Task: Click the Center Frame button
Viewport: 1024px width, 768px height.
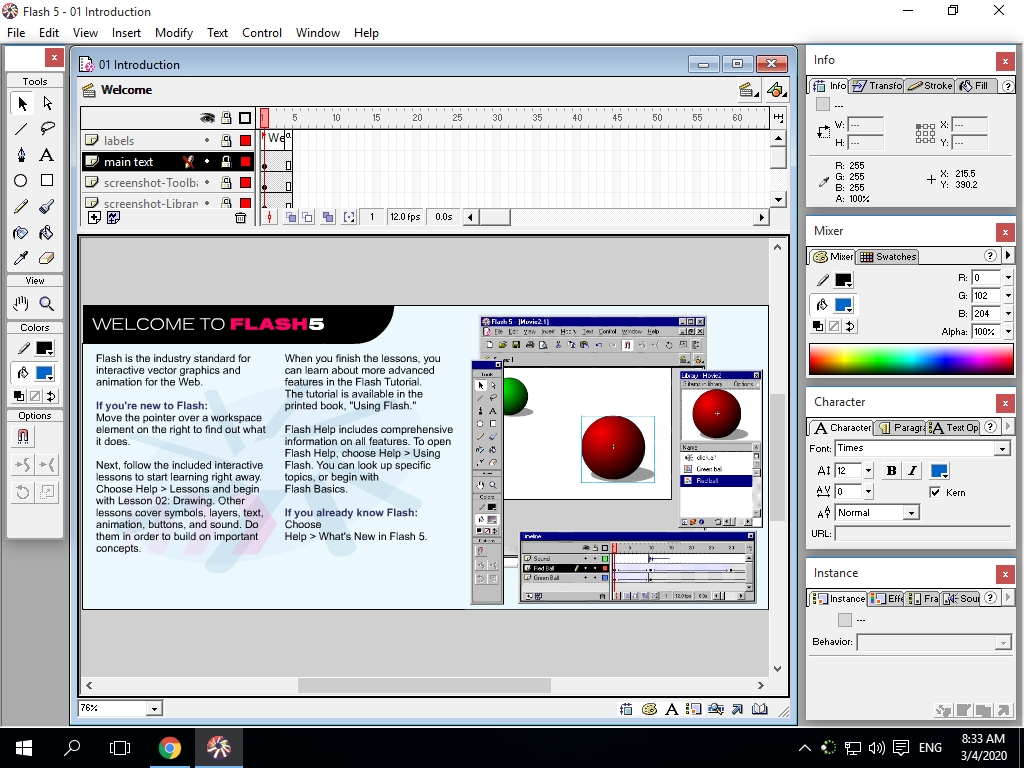Action: coord(270,217)
